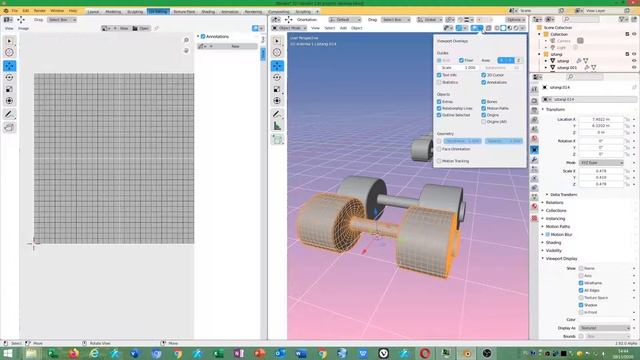Click the Location X value field
The image size is (640, 360).
601,119
